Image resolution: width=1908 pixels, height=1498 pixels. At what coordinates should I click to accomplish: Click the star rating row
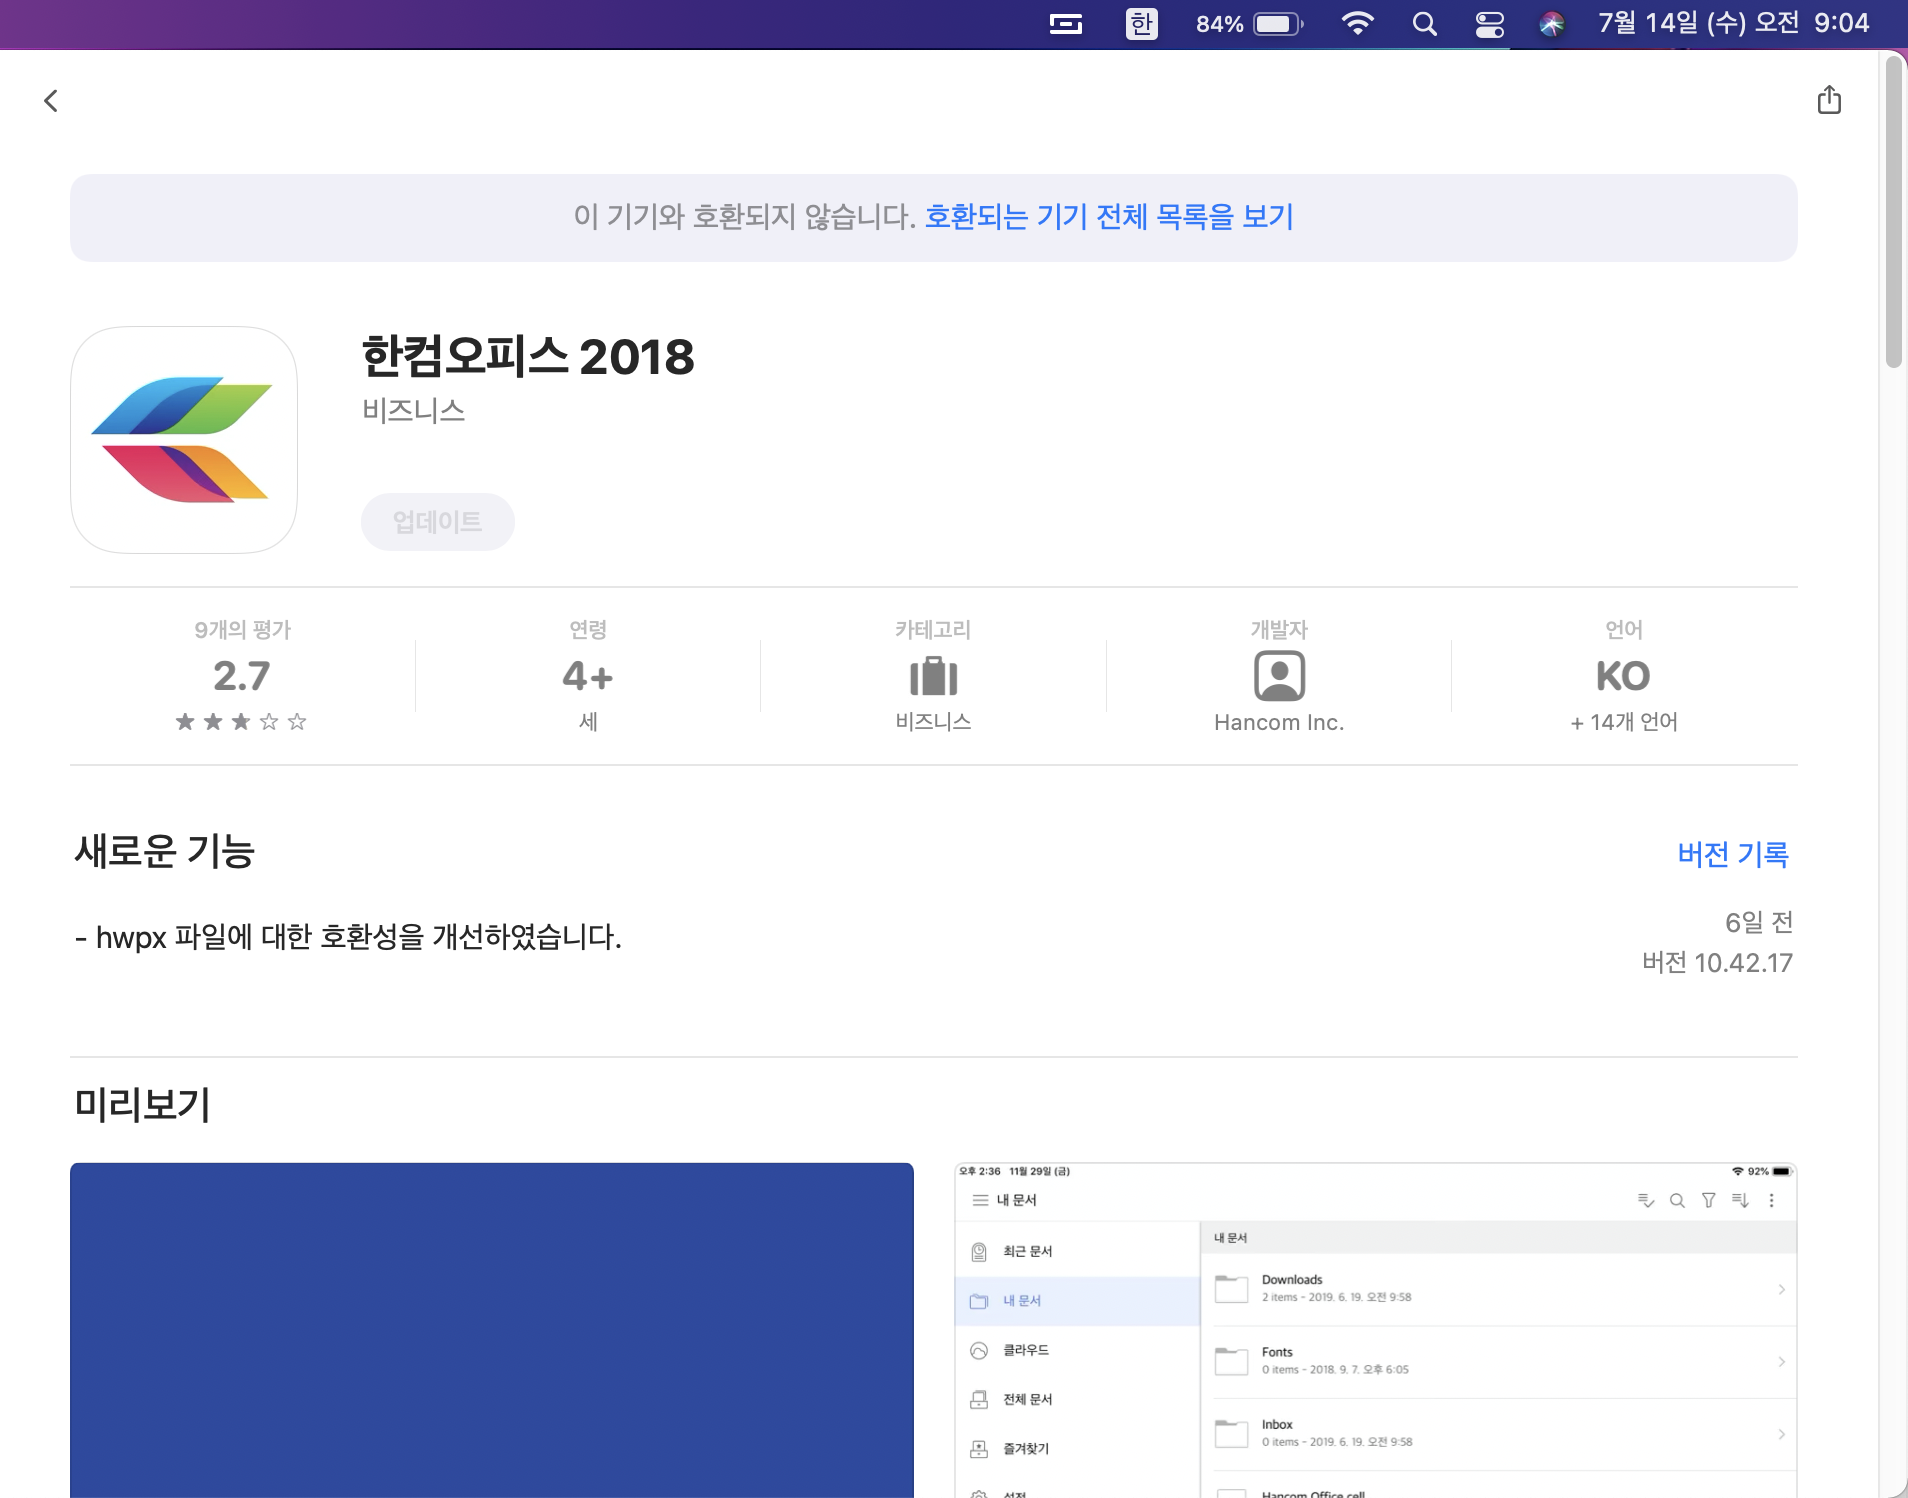tap(241, 722)
